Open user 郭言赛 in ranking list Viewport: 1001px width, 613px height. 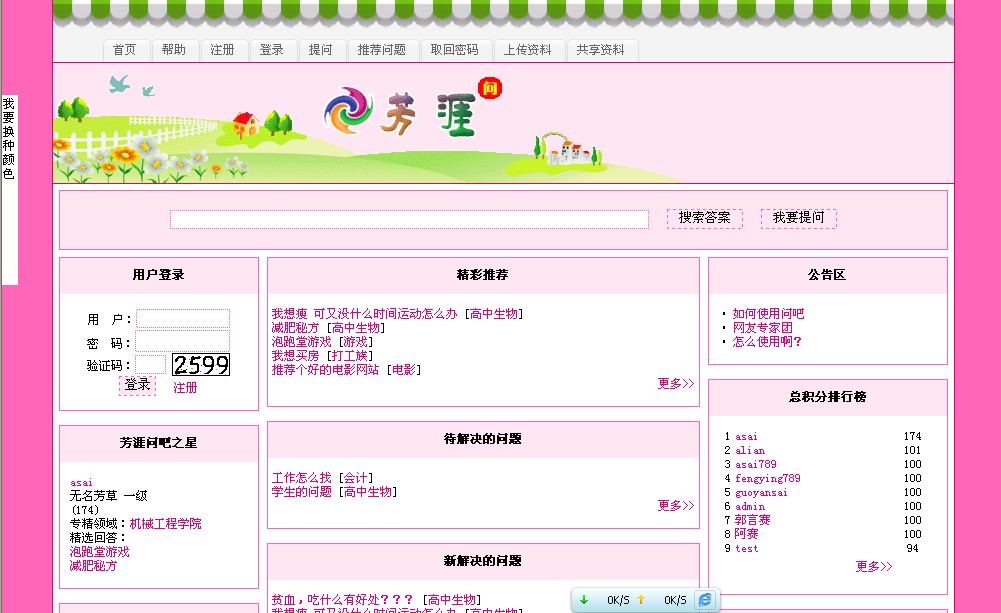point(753,520)
